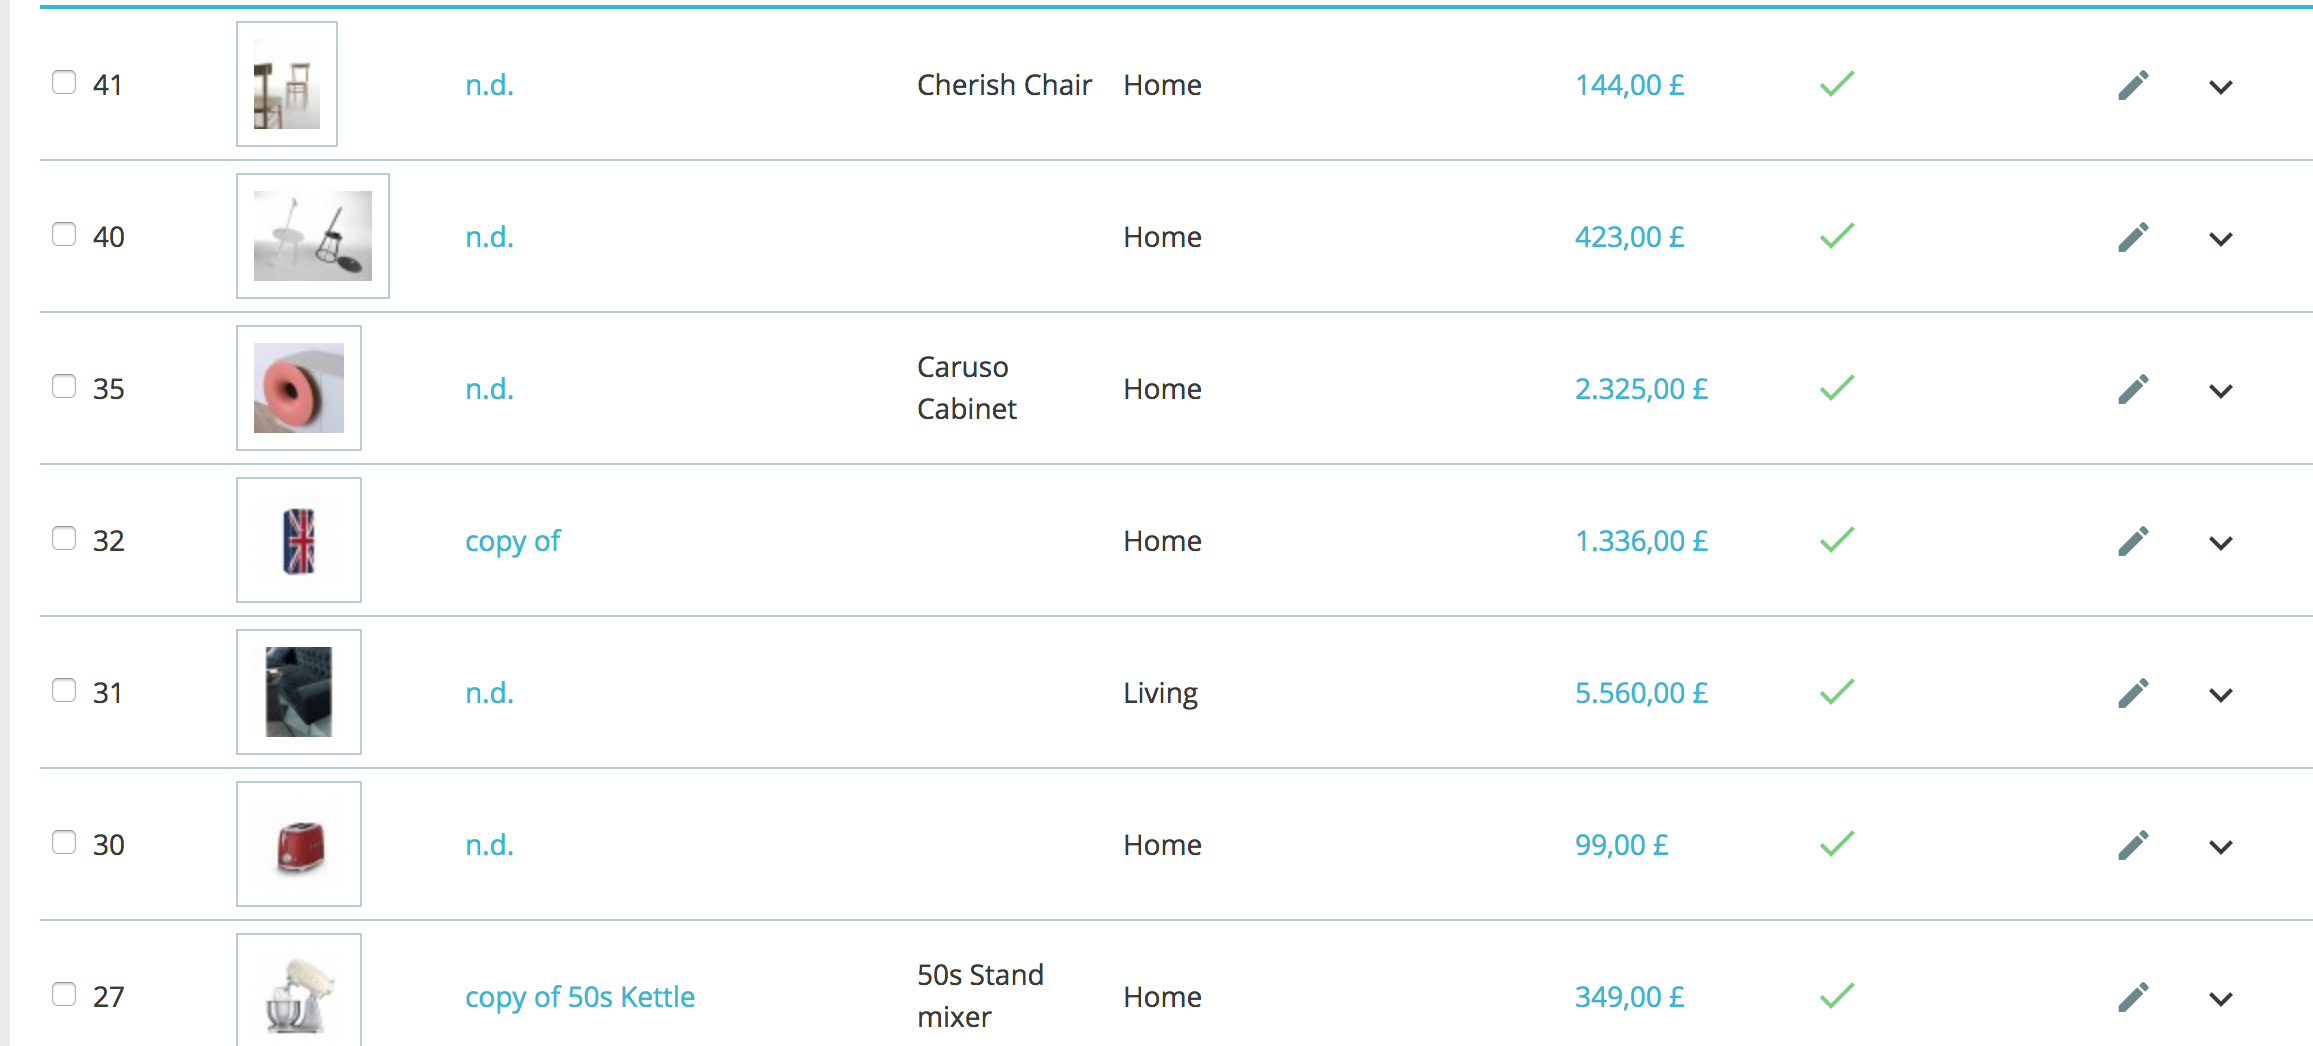Toggle the green status check for product 41

(x=1837, y=84)
